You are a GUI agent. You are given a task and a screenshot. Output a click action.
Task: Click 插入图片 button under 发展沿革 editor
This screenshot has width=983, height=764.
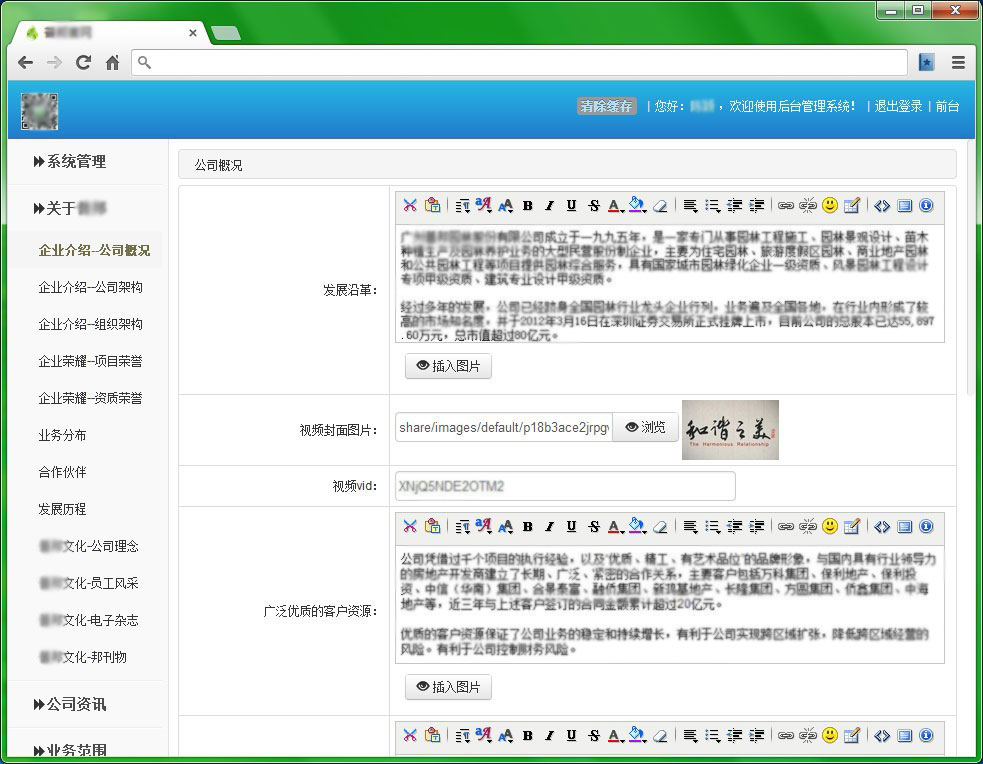pos(448,366)
